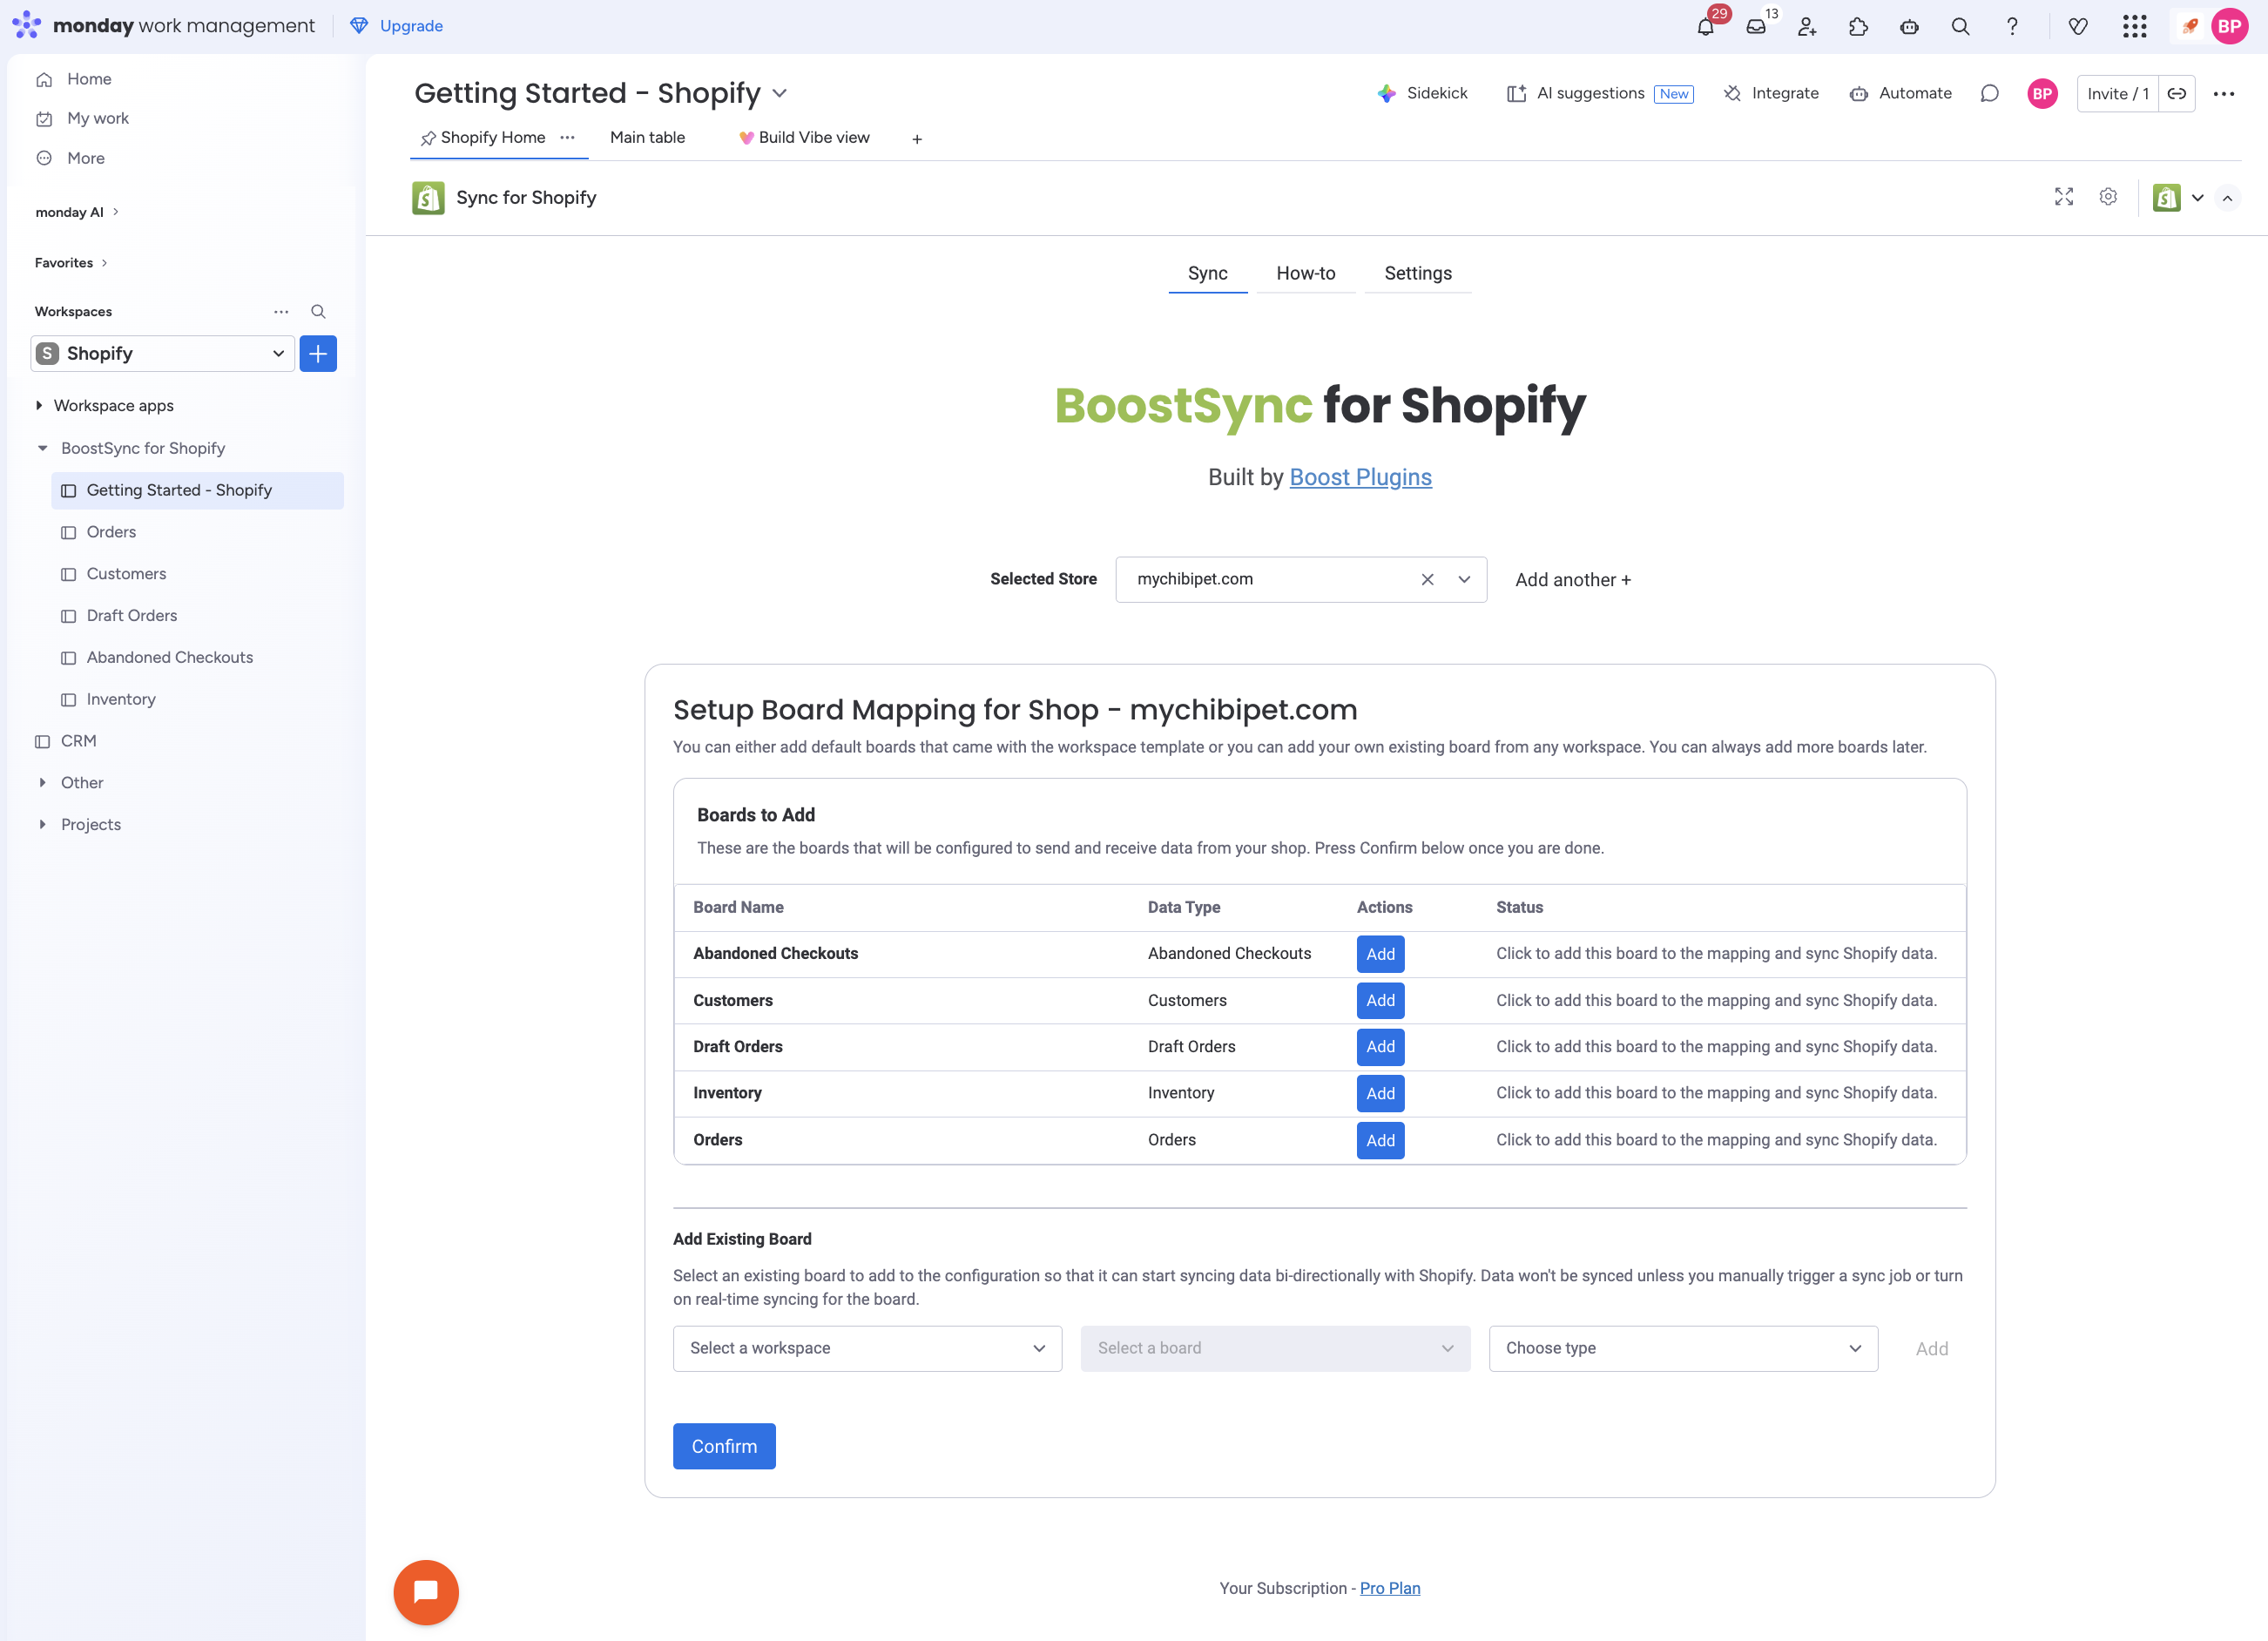The height and width of the screenshot is (1641, 2268).
Task: Collapse the Sync for Shopify view header
Action: click(x=2228, y=198)
